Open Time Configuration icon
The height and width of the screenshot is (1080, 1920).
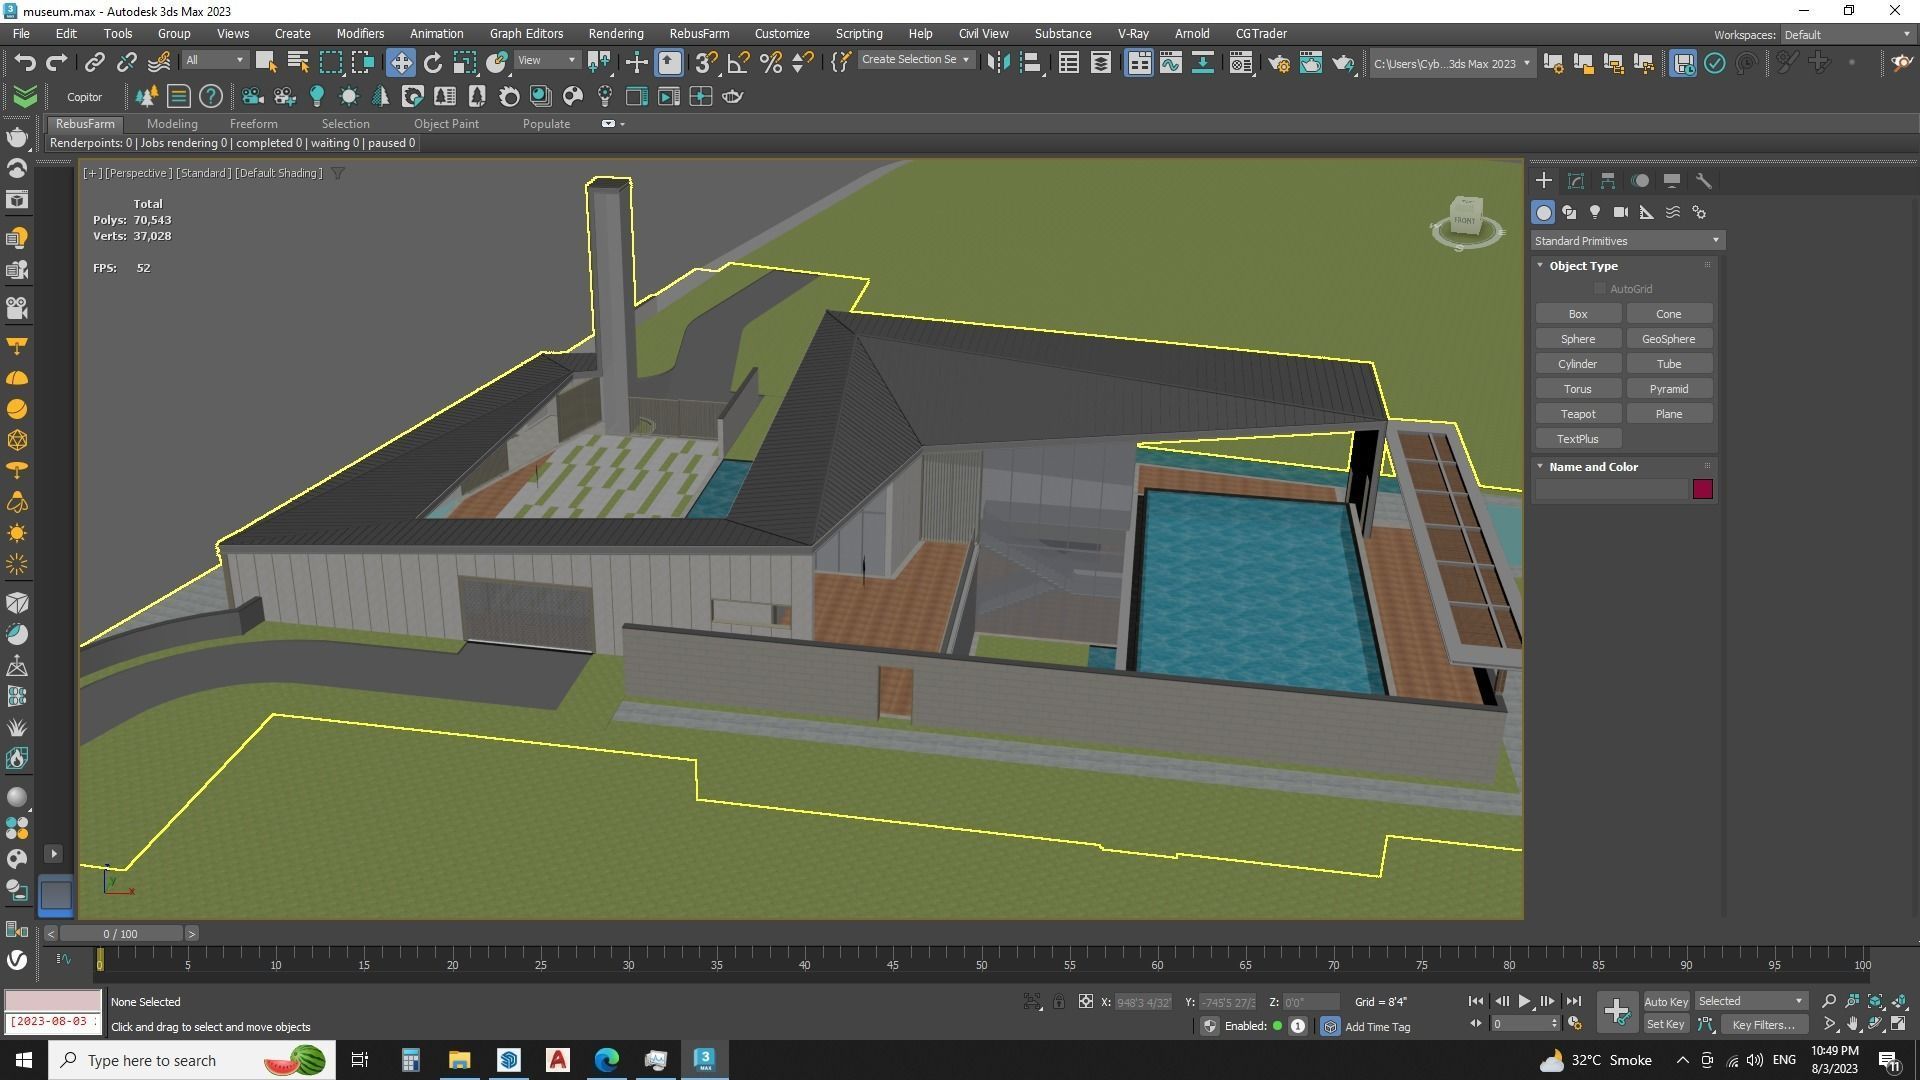tap(1574, 1023)
